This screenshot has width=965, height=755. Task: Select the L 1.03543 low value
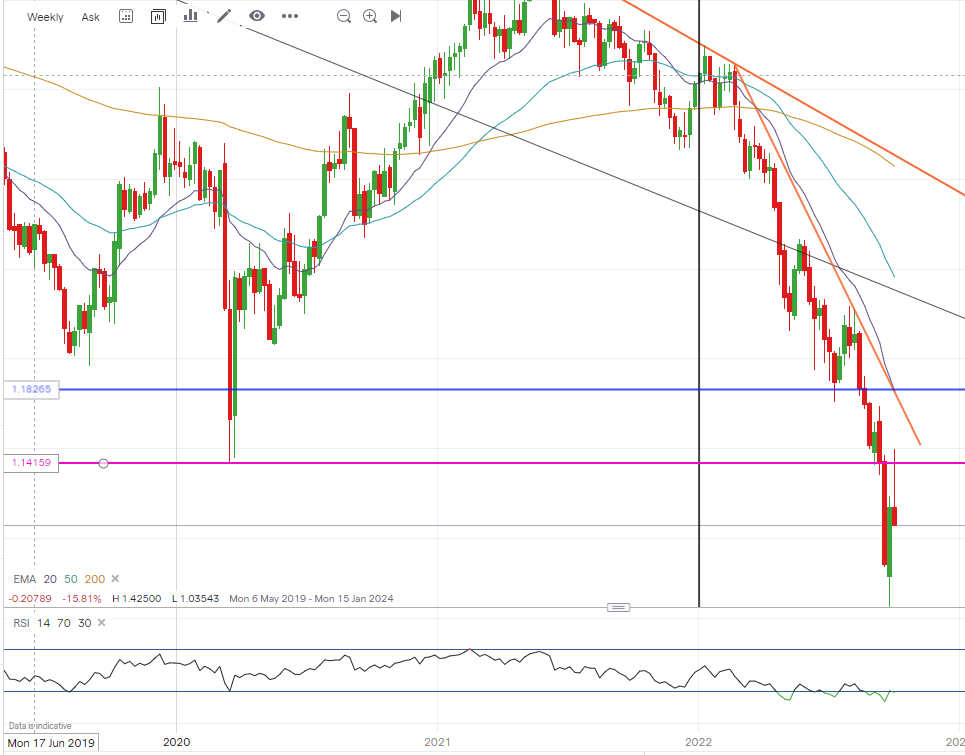click(x=195, y=599)
